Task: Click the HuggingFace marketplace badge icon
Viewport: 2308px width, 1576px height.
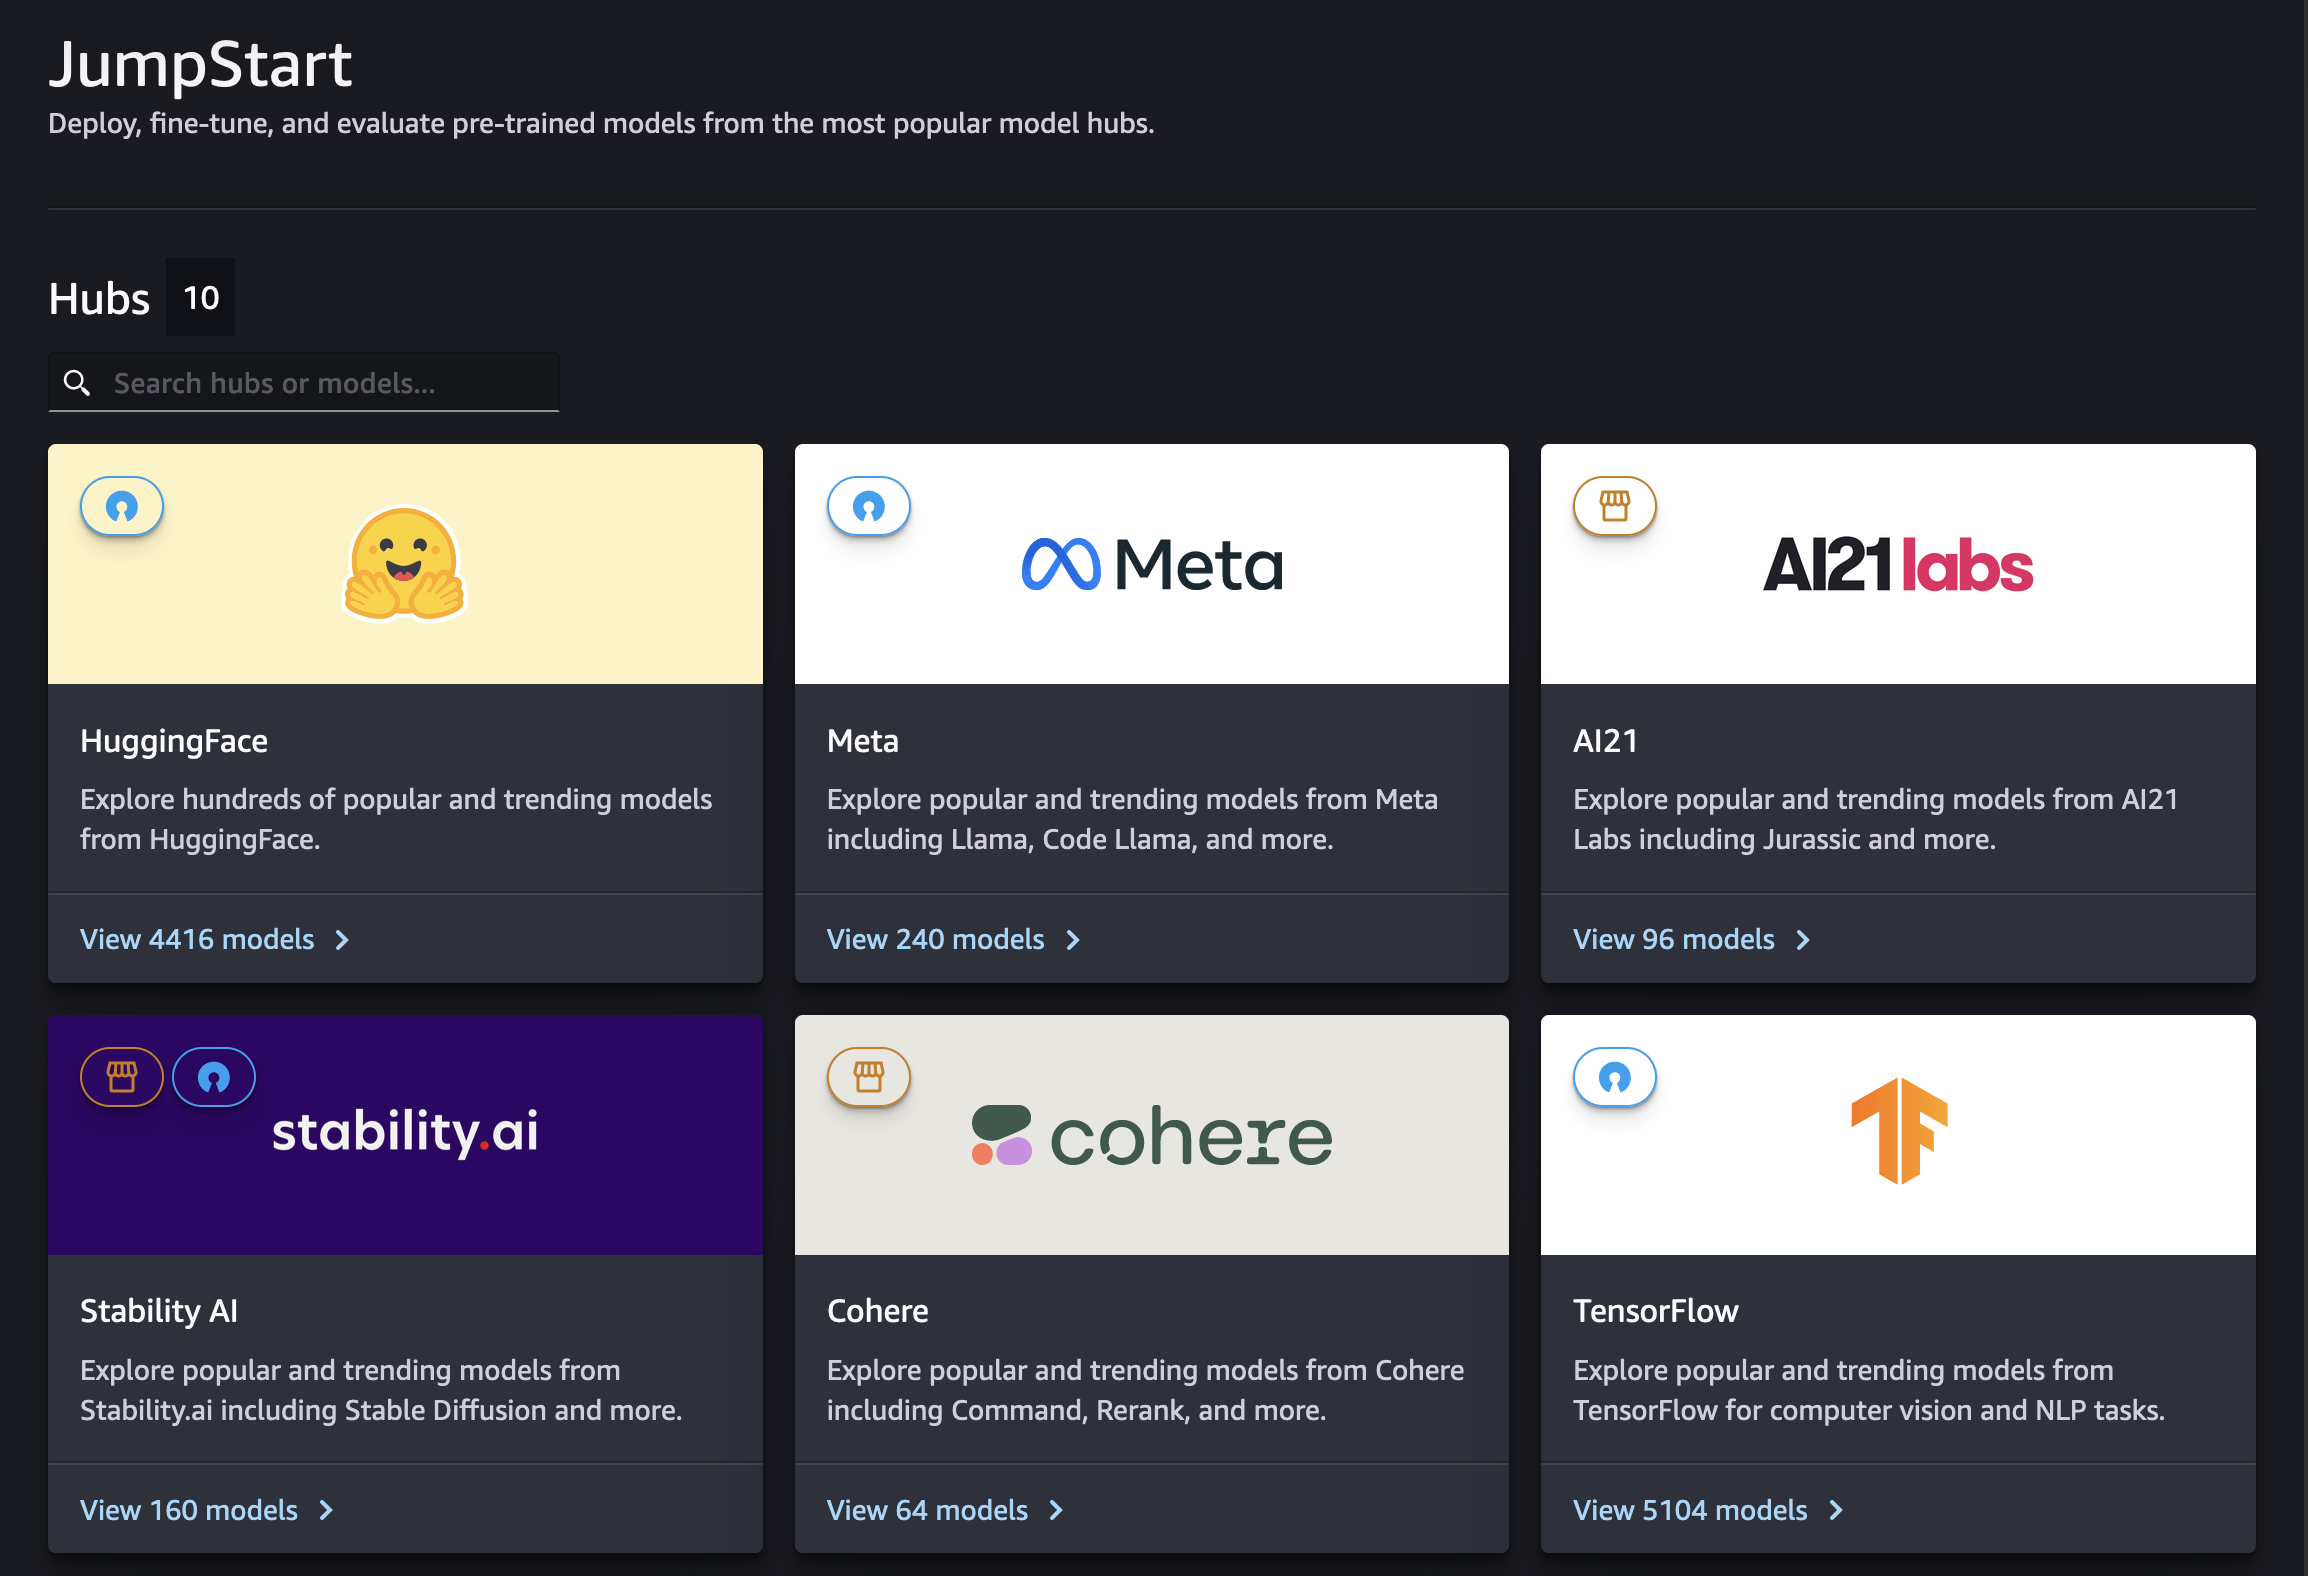Action: [x=121, y=507]
